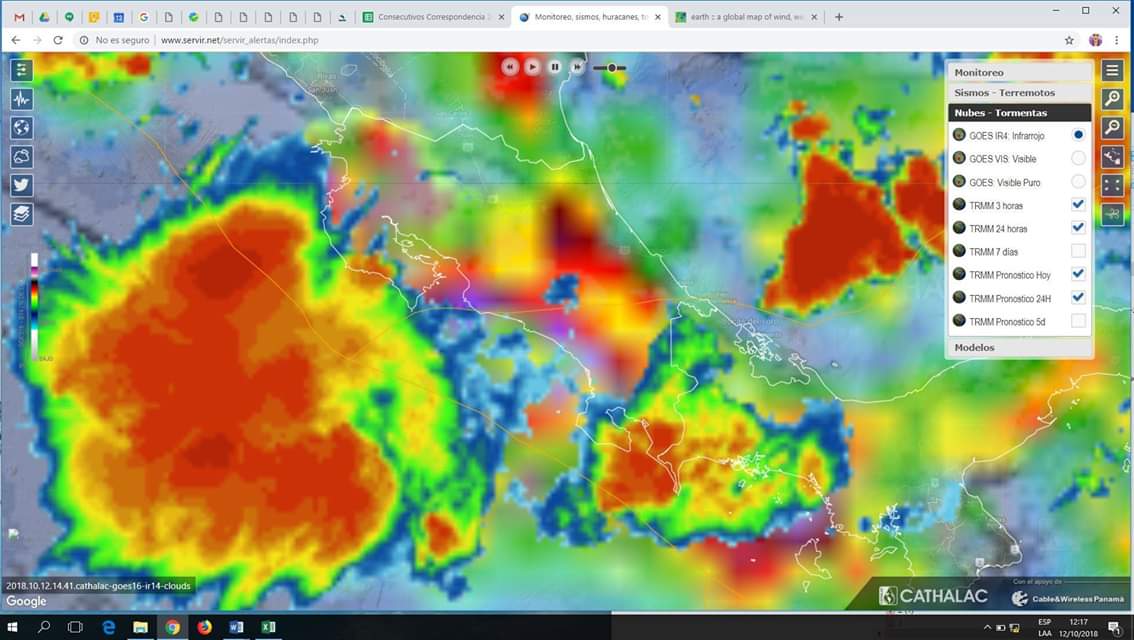Switch to Consecutivos Correspondencia tab
The height and width of the screenshot is (640, 1134).
coord(432,17)
